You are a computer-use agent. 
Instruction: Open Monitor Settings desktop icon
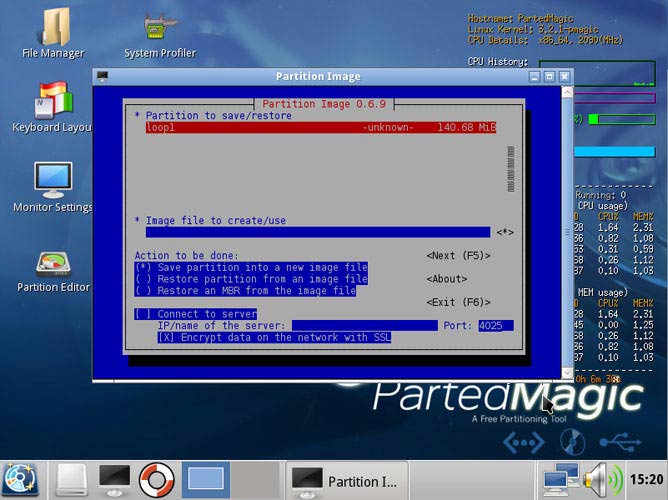coord(52,181)
